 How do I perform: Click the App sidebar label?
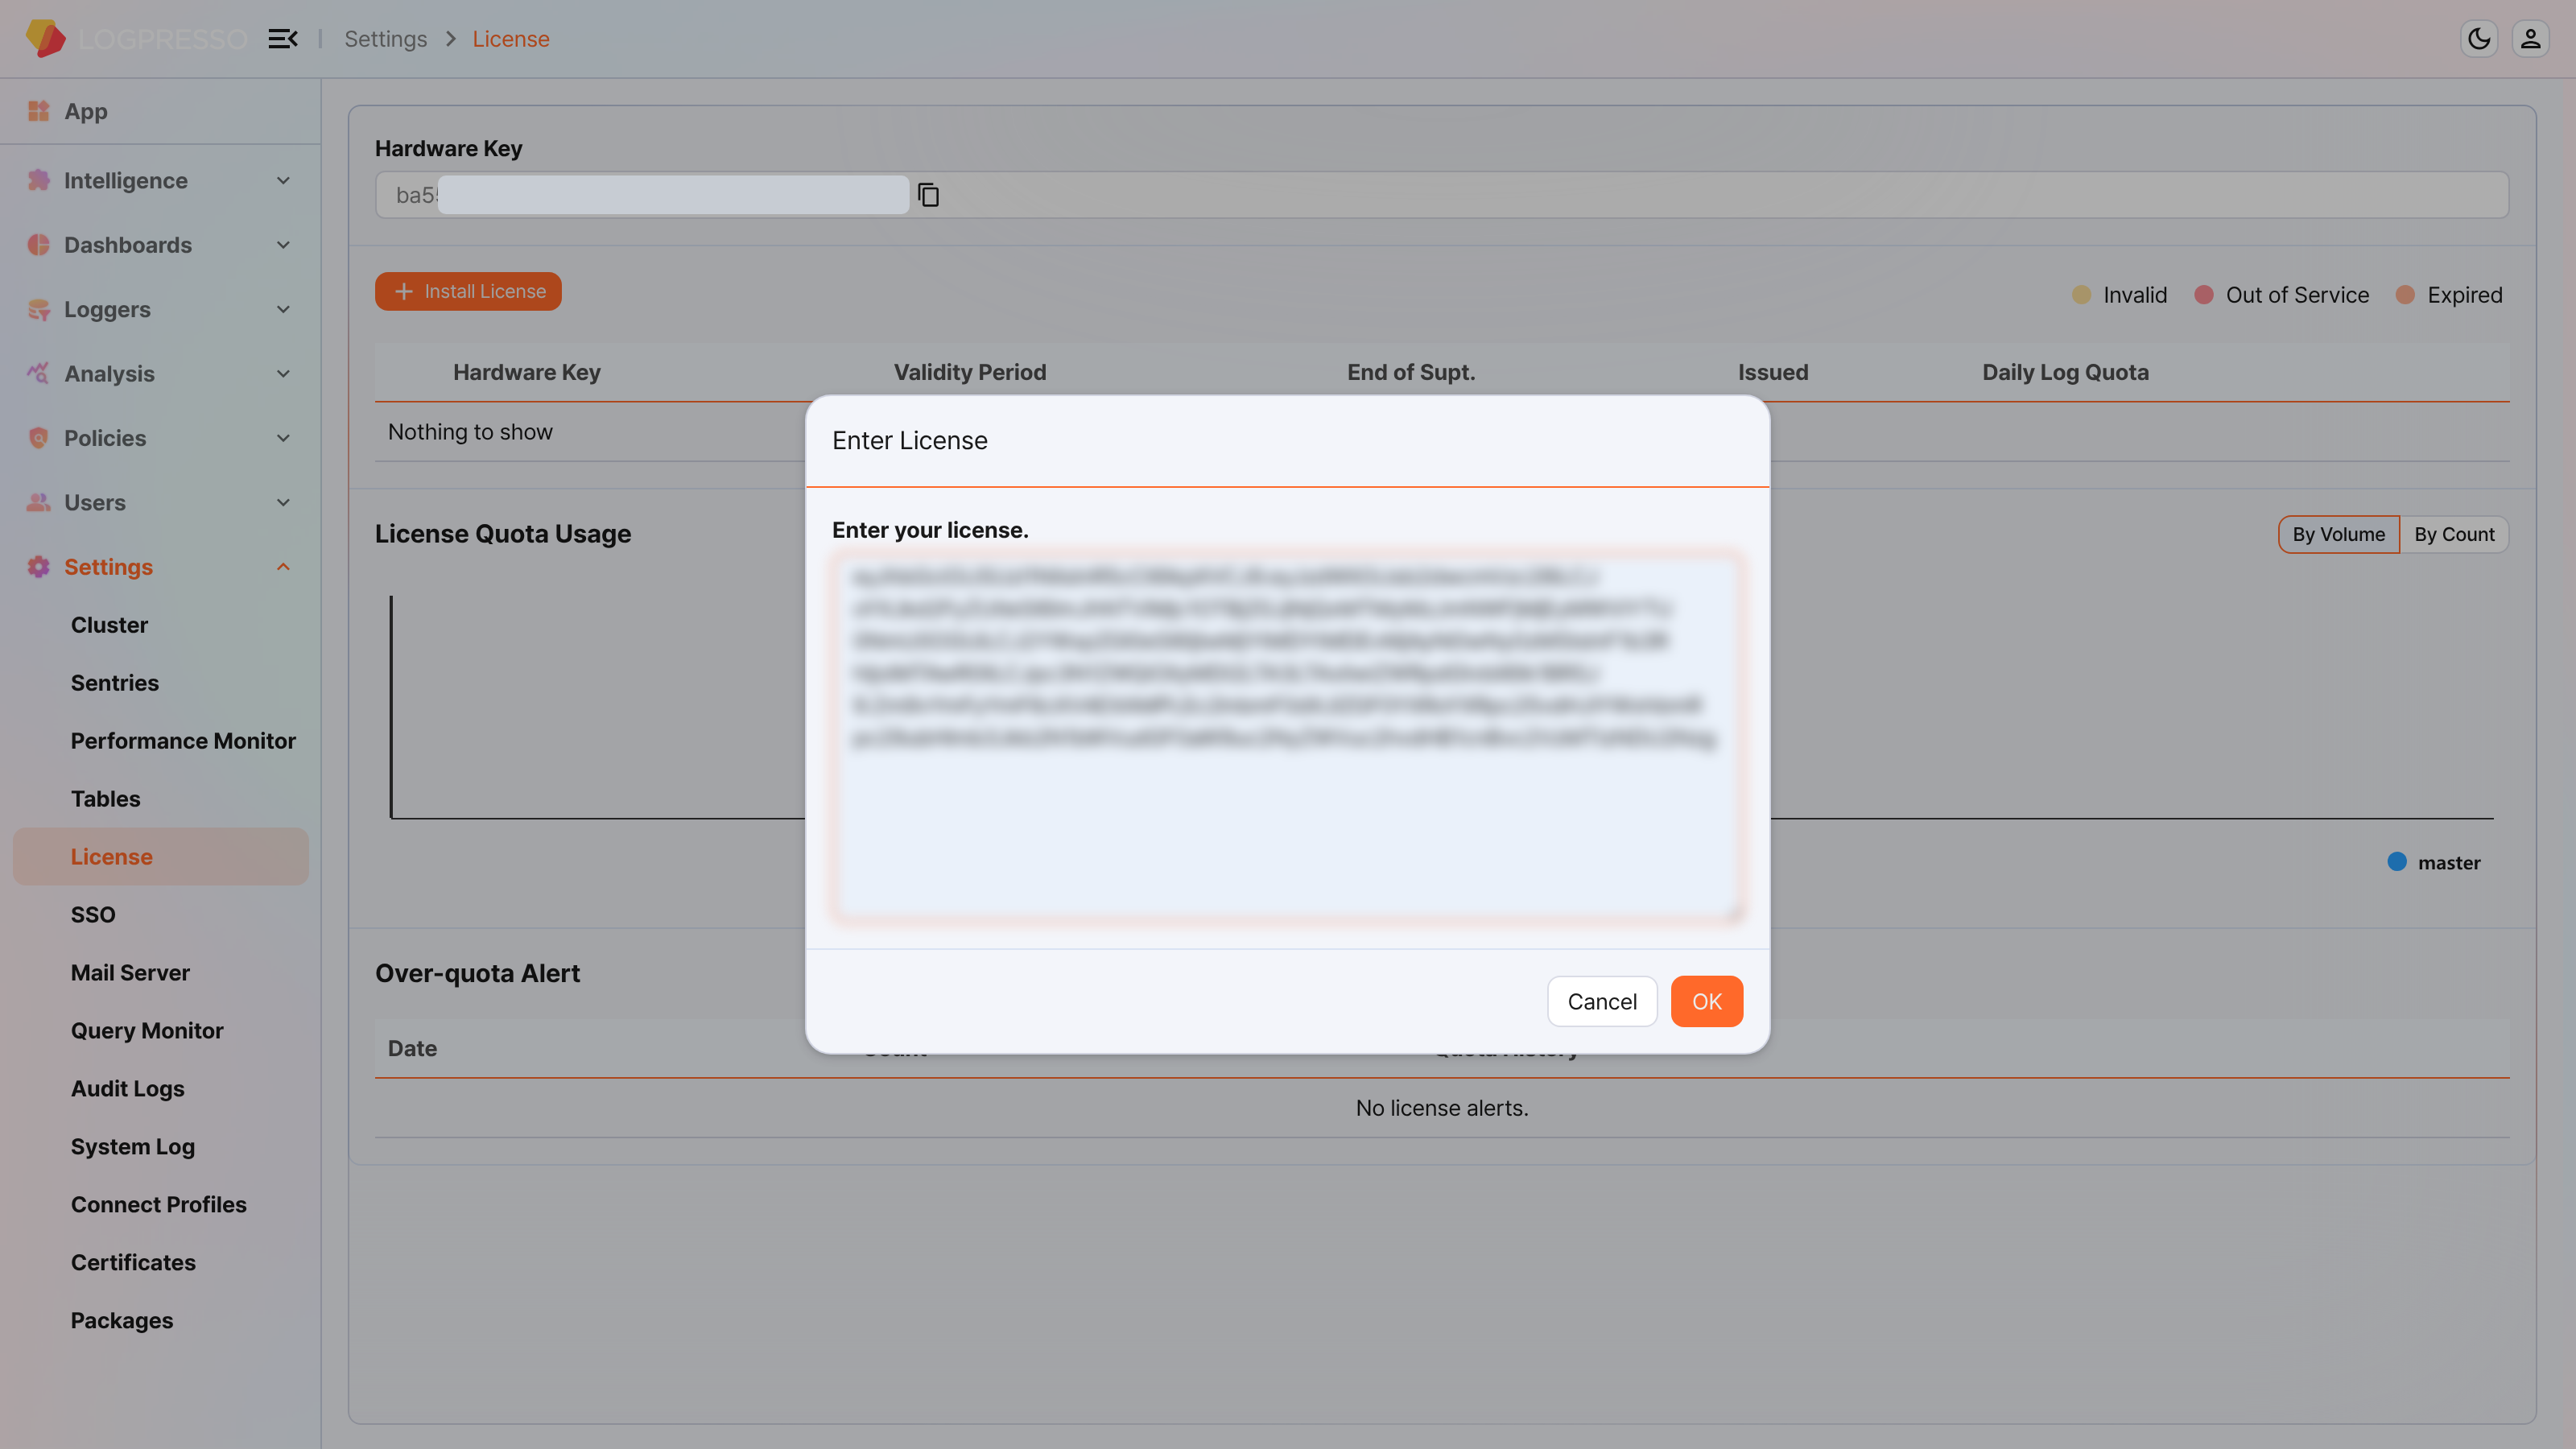(x=86, y=111)
